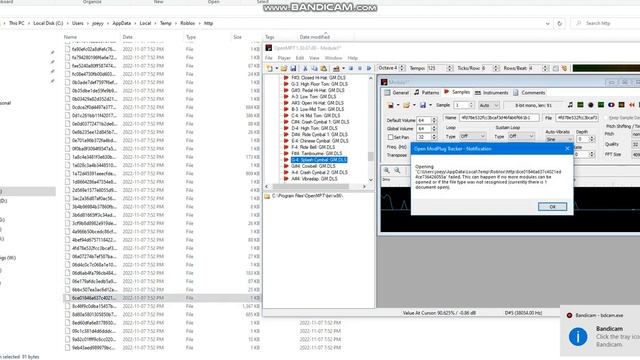The height and width of the screenshot is (360, 640).
Task: Click the New sample icon in Samples toolbar
Action: click(391, 105)
